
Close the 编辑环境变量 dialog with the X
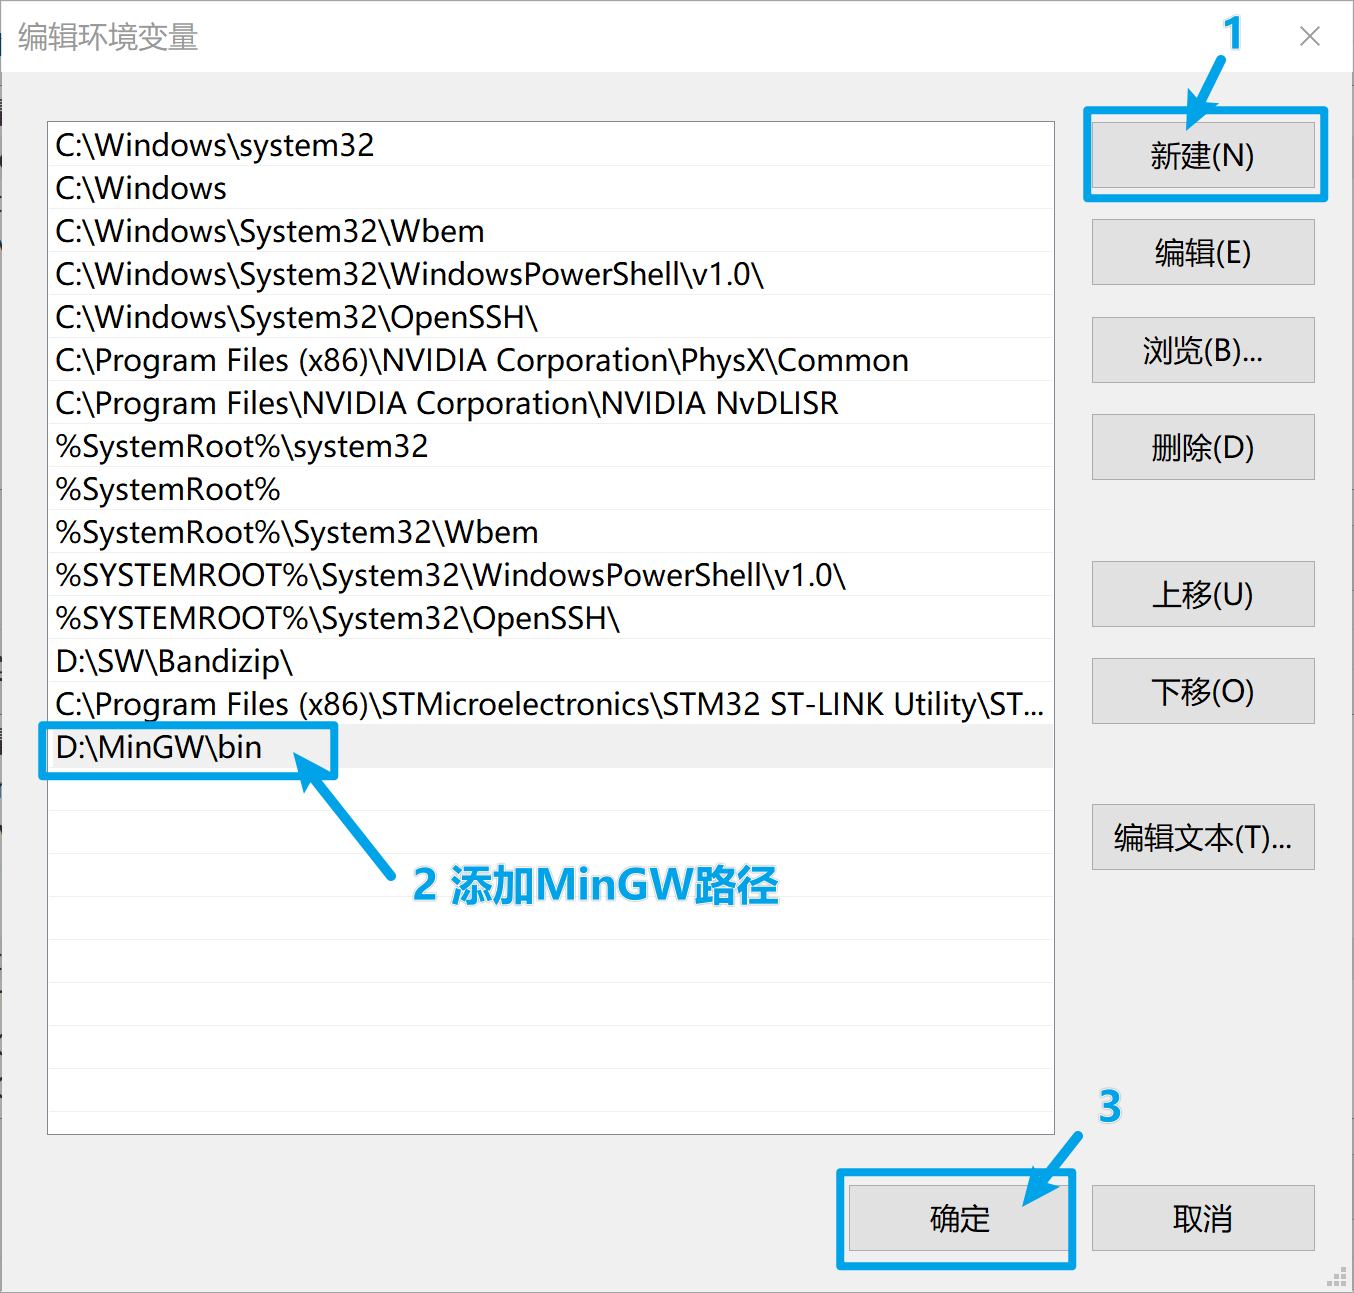(1309, 36)
